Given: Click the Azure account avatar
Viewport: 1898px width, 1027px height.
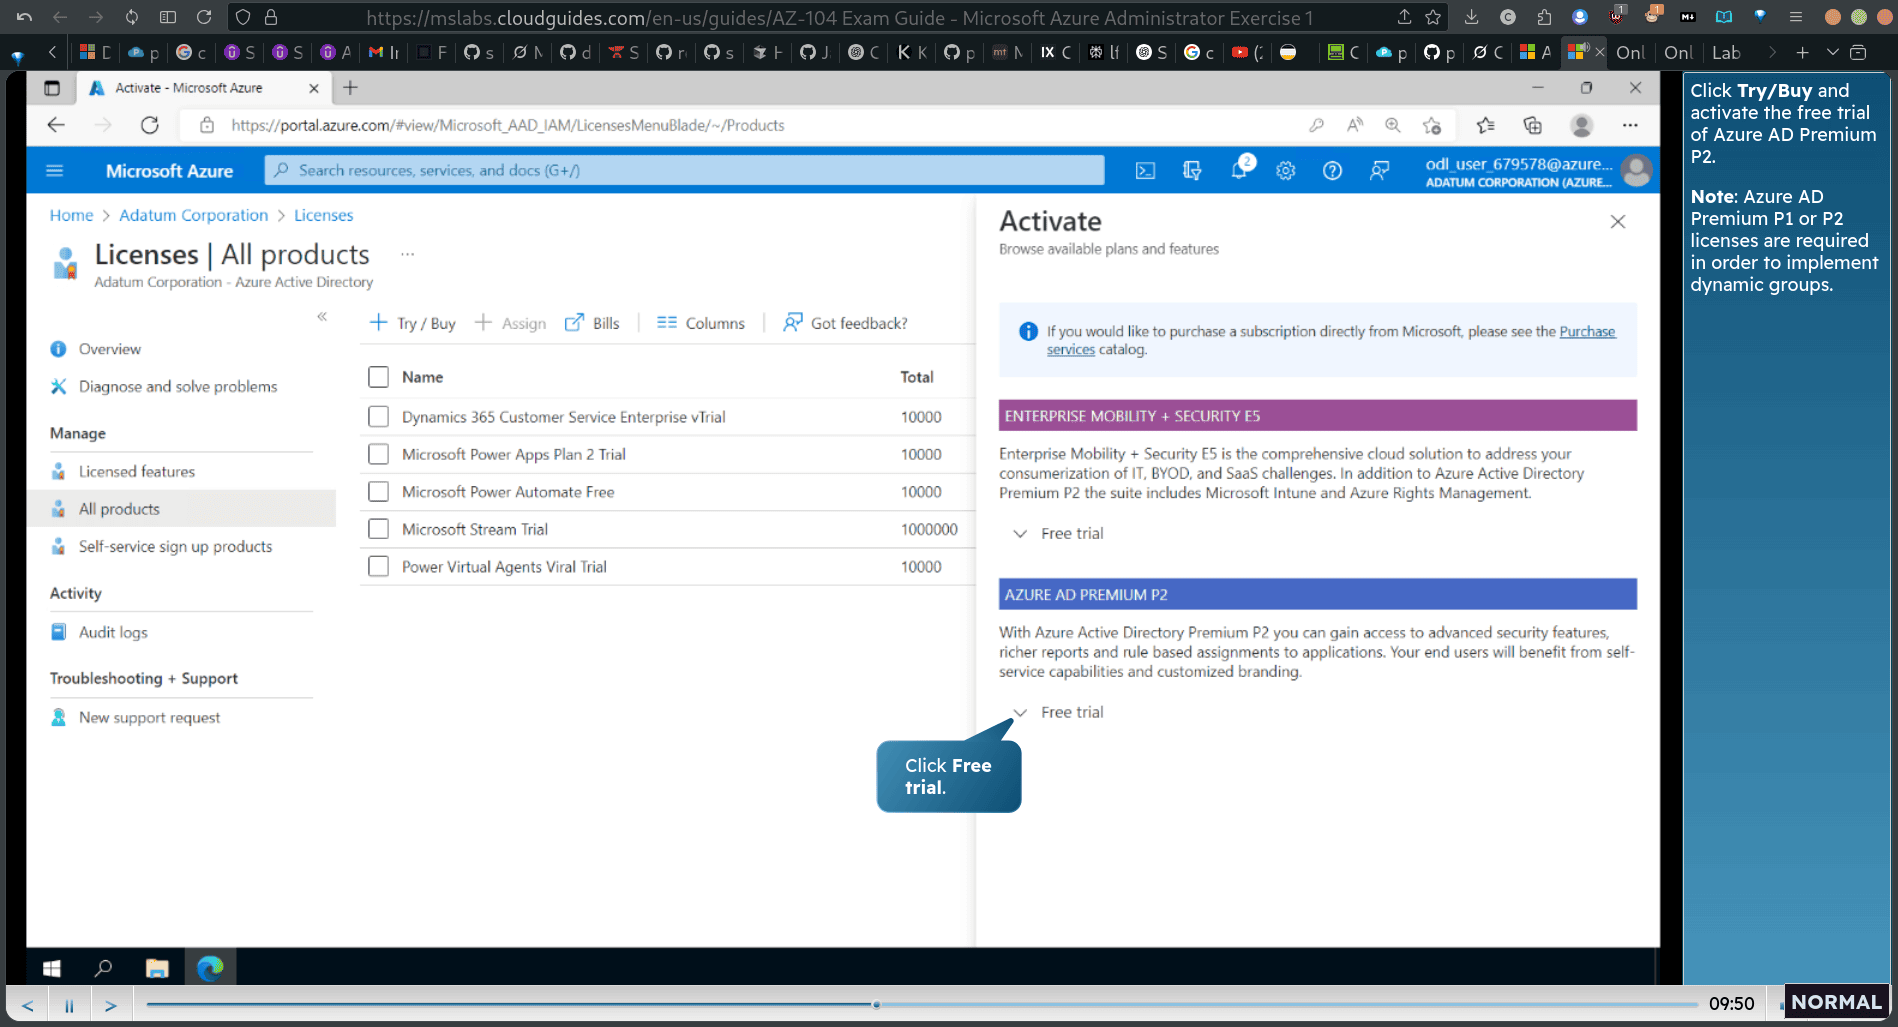Looking at the screenshot, I should 1637,171.
